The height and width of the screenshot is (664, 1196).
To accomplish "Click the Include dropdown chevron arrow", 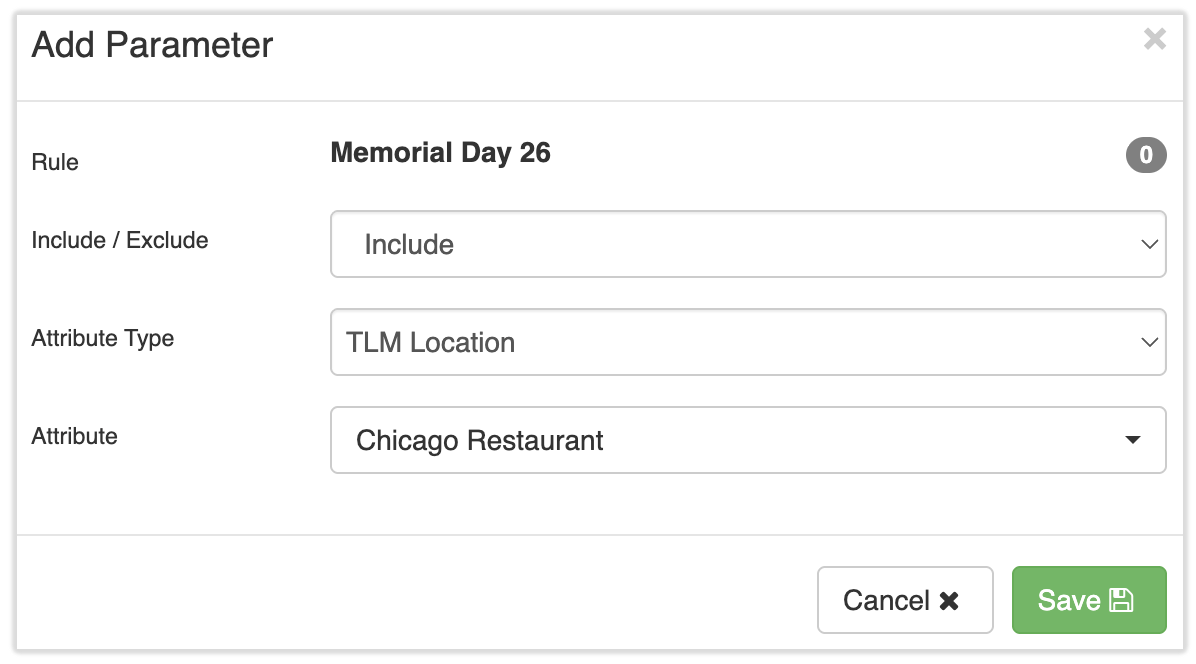I will (x=1149, y=244).
